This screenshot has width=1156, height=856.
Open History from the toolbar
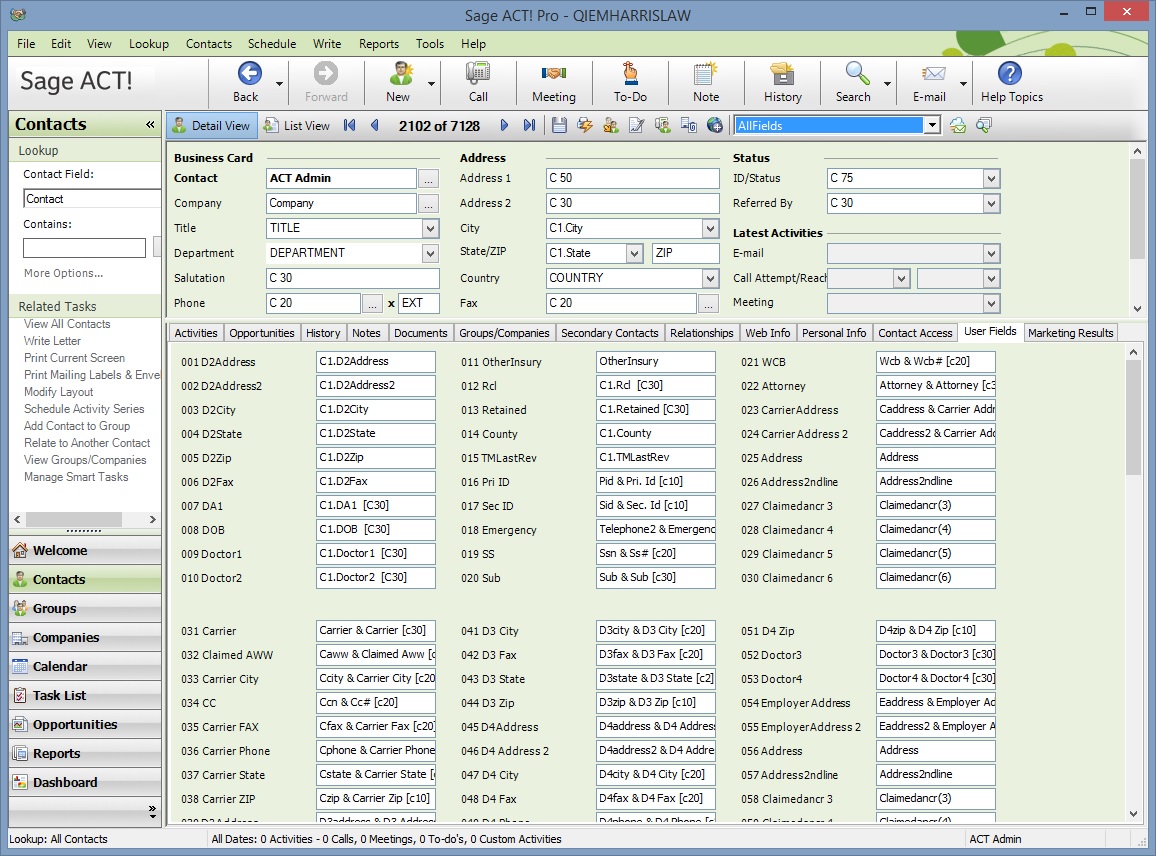[x=782, y=82]
